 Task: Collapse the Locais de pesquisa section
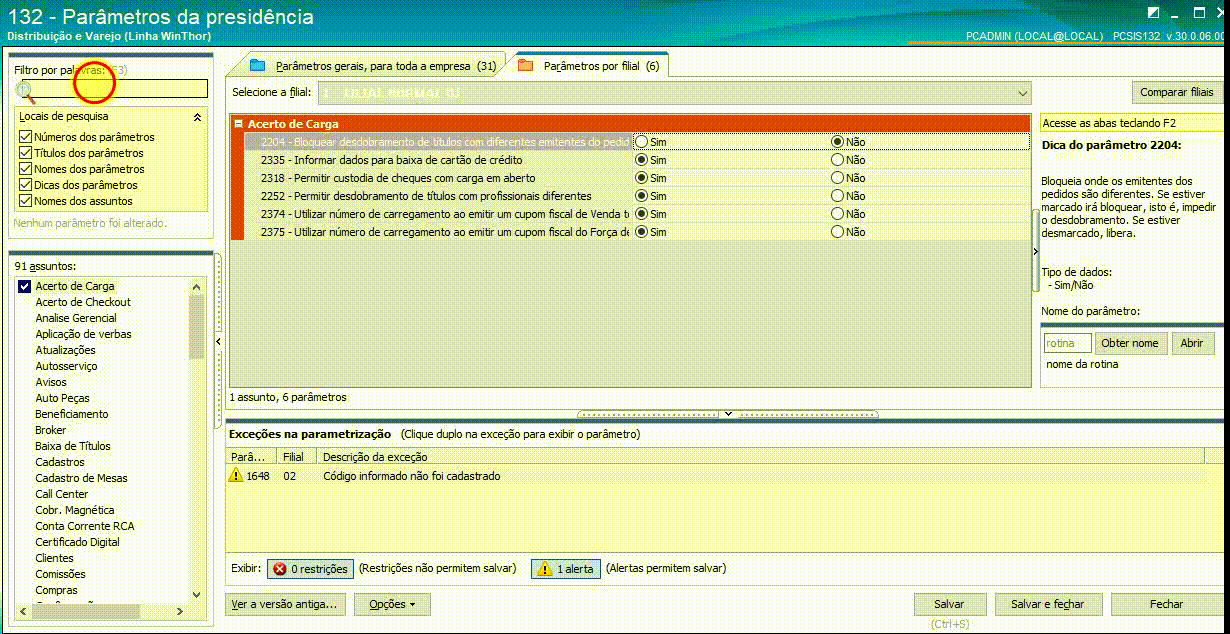pos(197,117)
